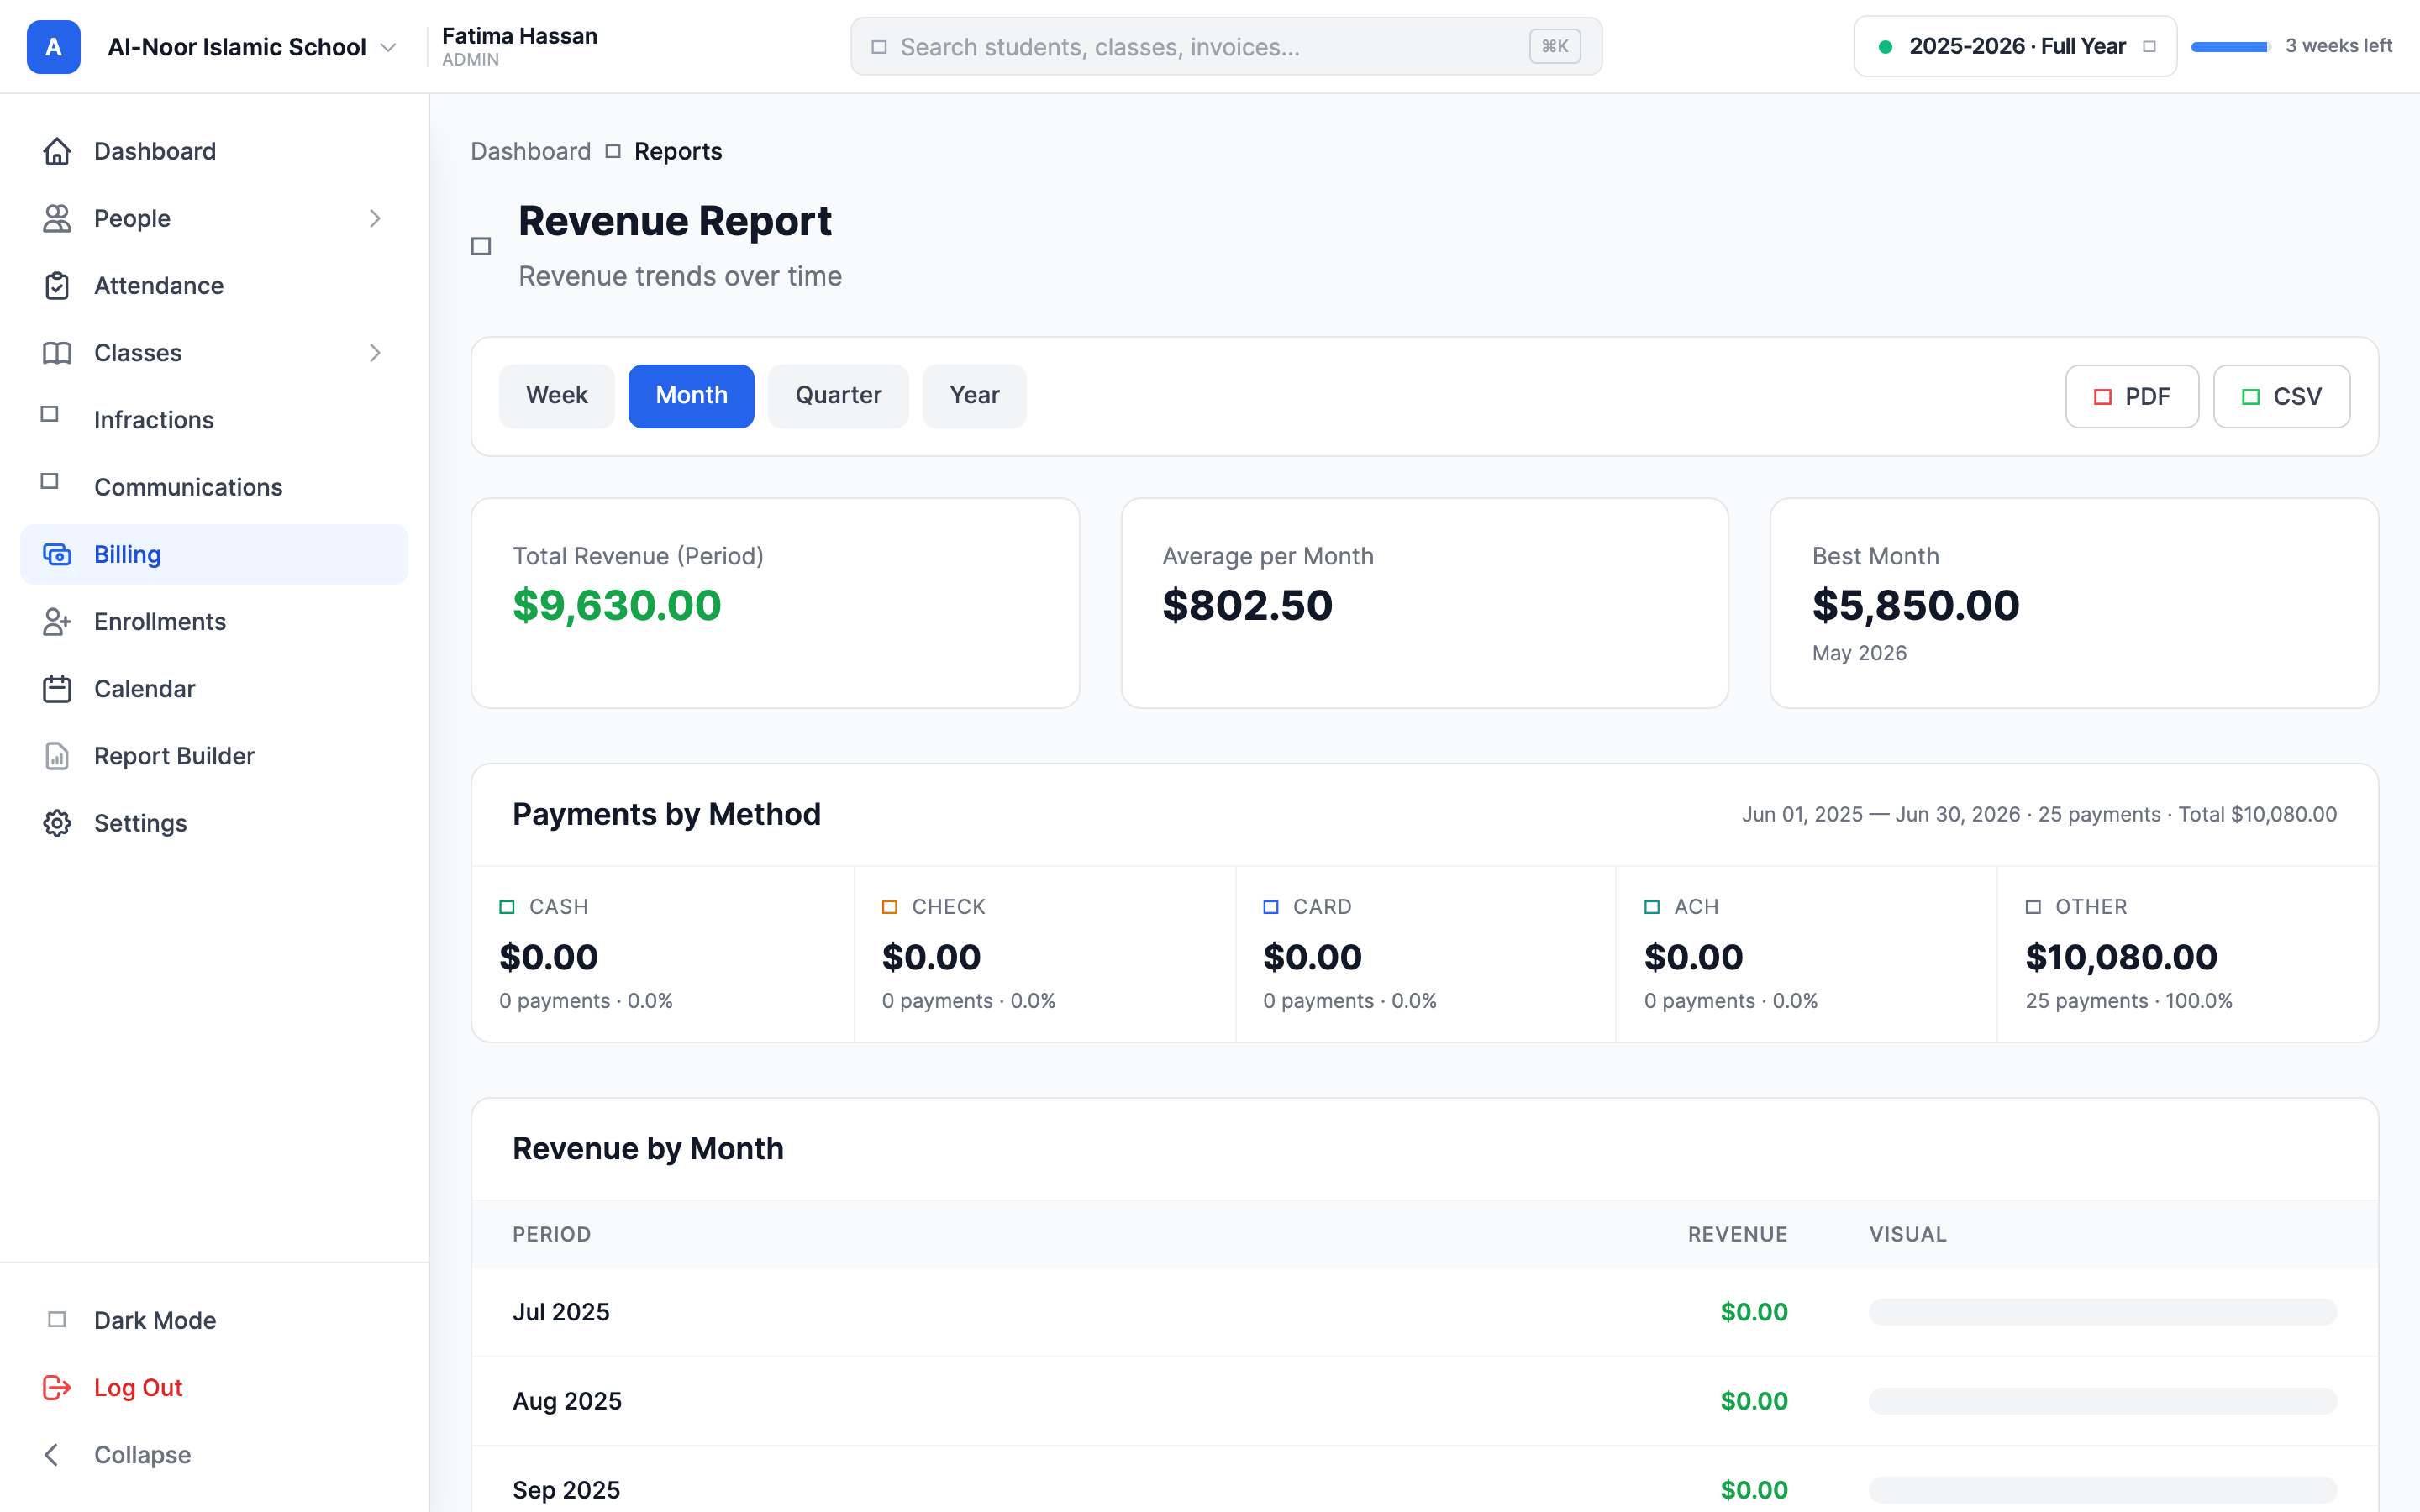Expand the People submenu chevron

375,218
